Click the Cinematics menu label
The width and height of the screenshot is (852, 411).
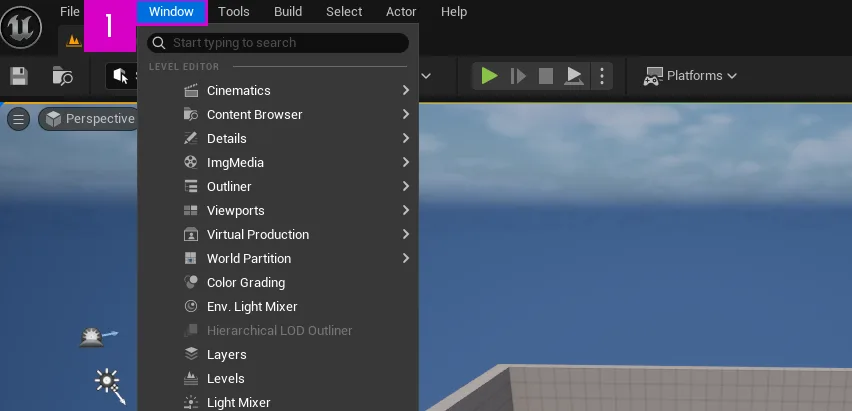click(239, 91)
